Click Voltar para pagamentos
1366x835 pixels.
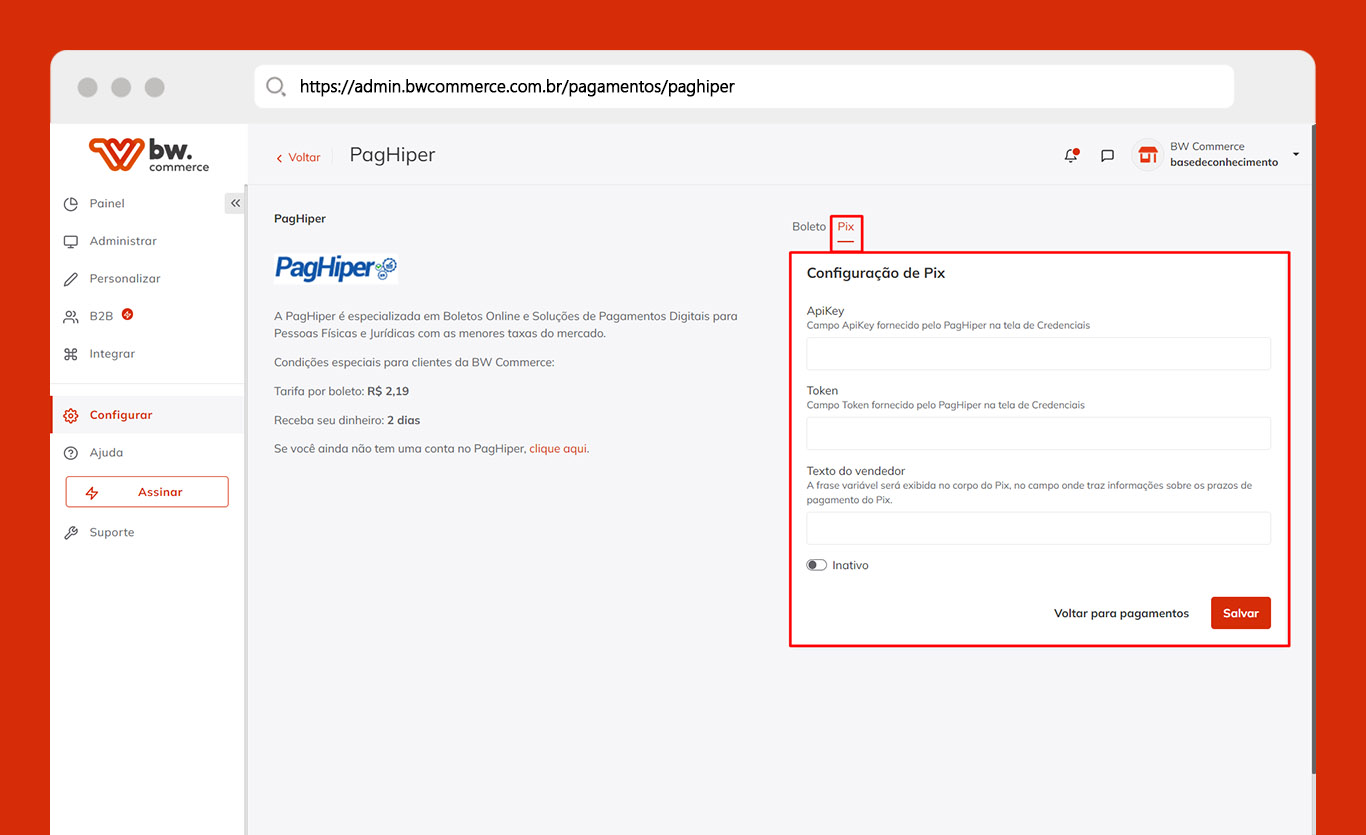(x=1121, y=613)
